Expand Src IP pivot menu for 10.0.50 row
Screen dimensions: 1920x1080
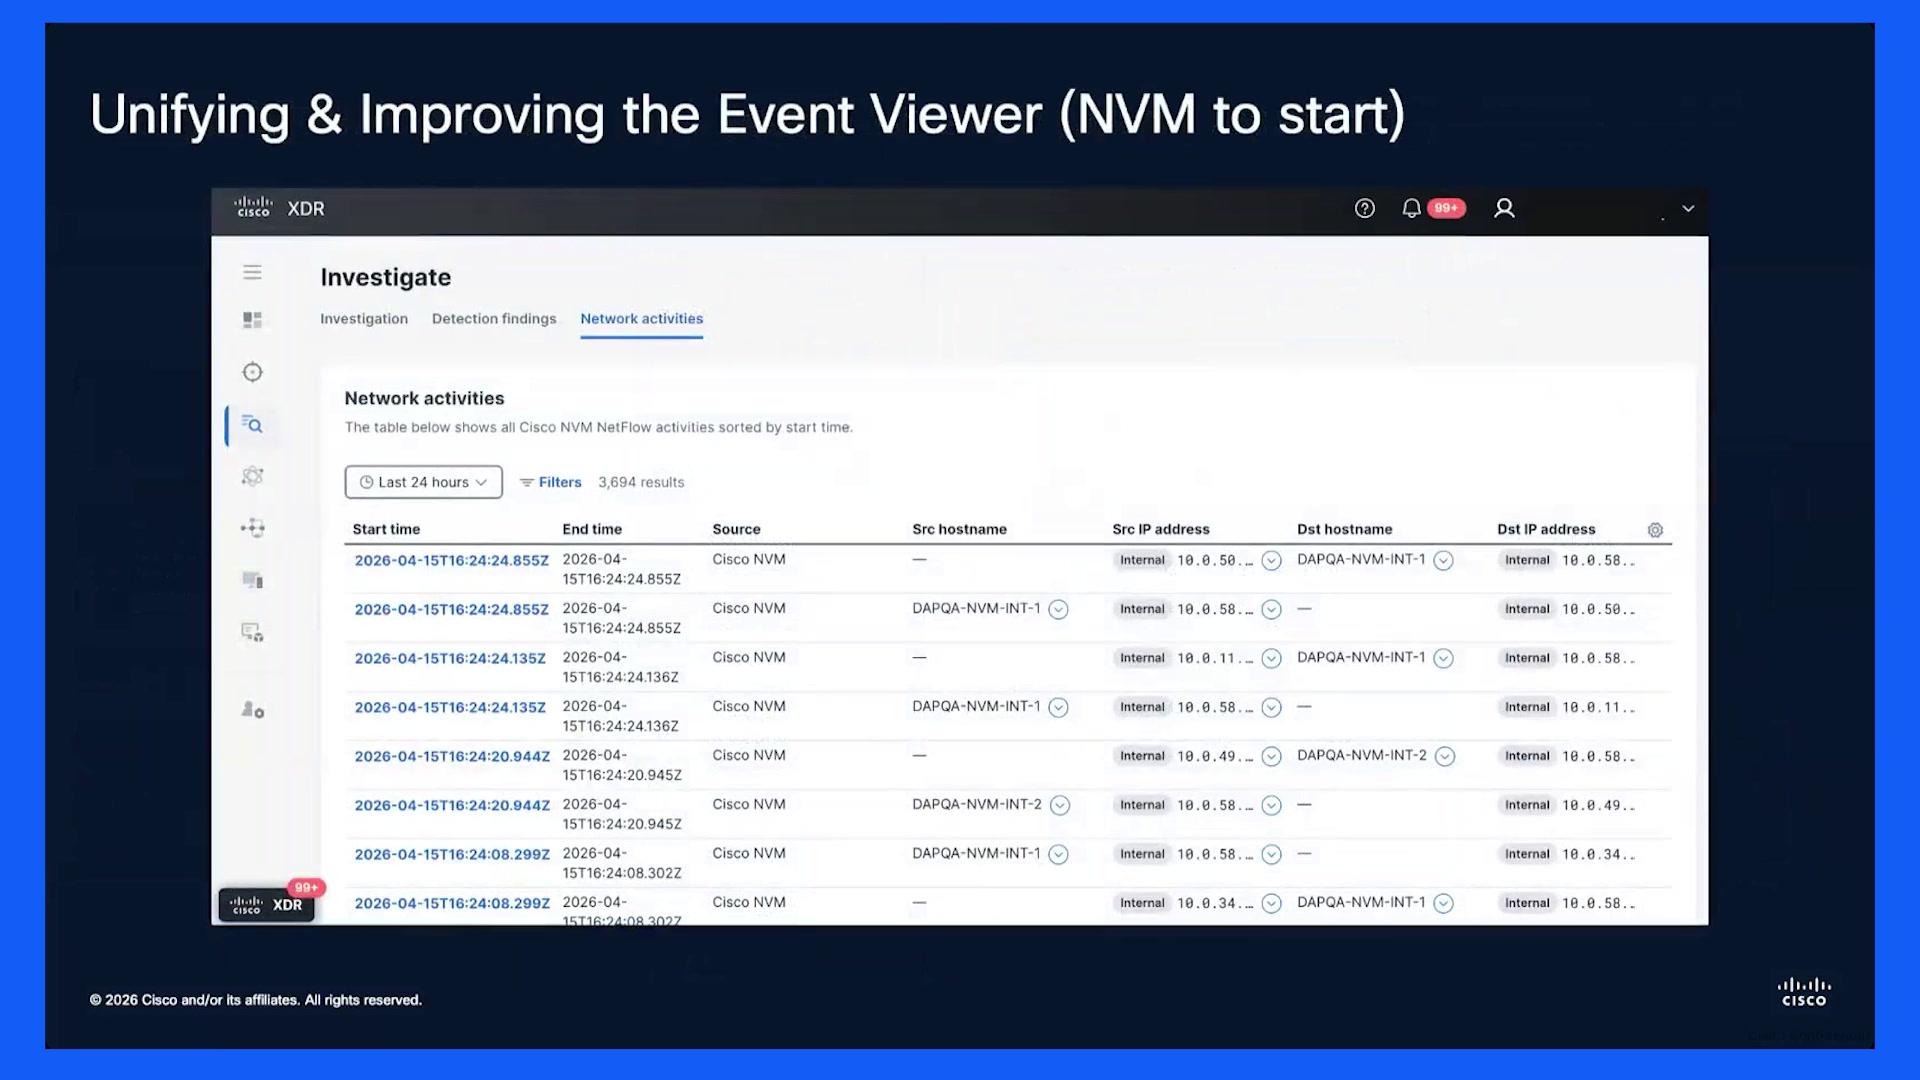[1271, 561]
